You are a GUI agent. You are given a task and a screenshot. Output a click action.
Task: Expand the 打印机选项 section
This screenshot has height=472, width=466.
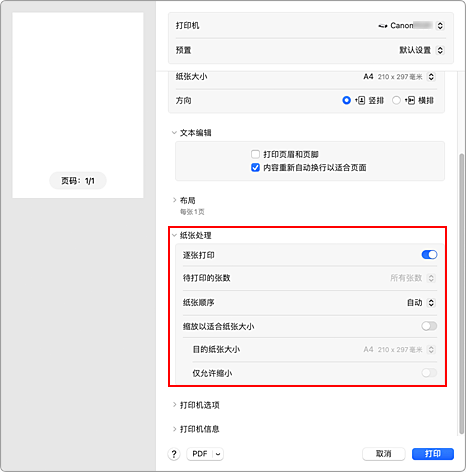pos(174,405)
